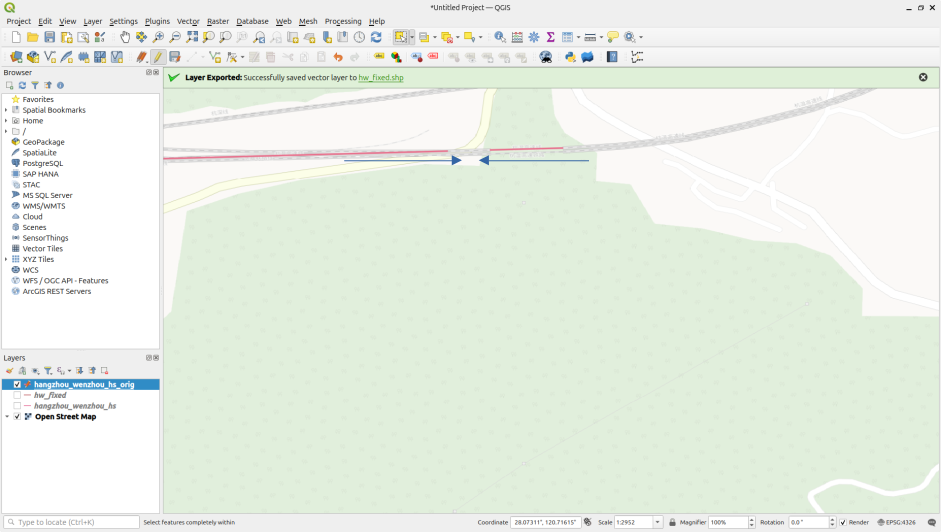This screenshot has width=941, height=532.
Task: Dismiss the Layer Exported message bar
Action: point(923,77)
